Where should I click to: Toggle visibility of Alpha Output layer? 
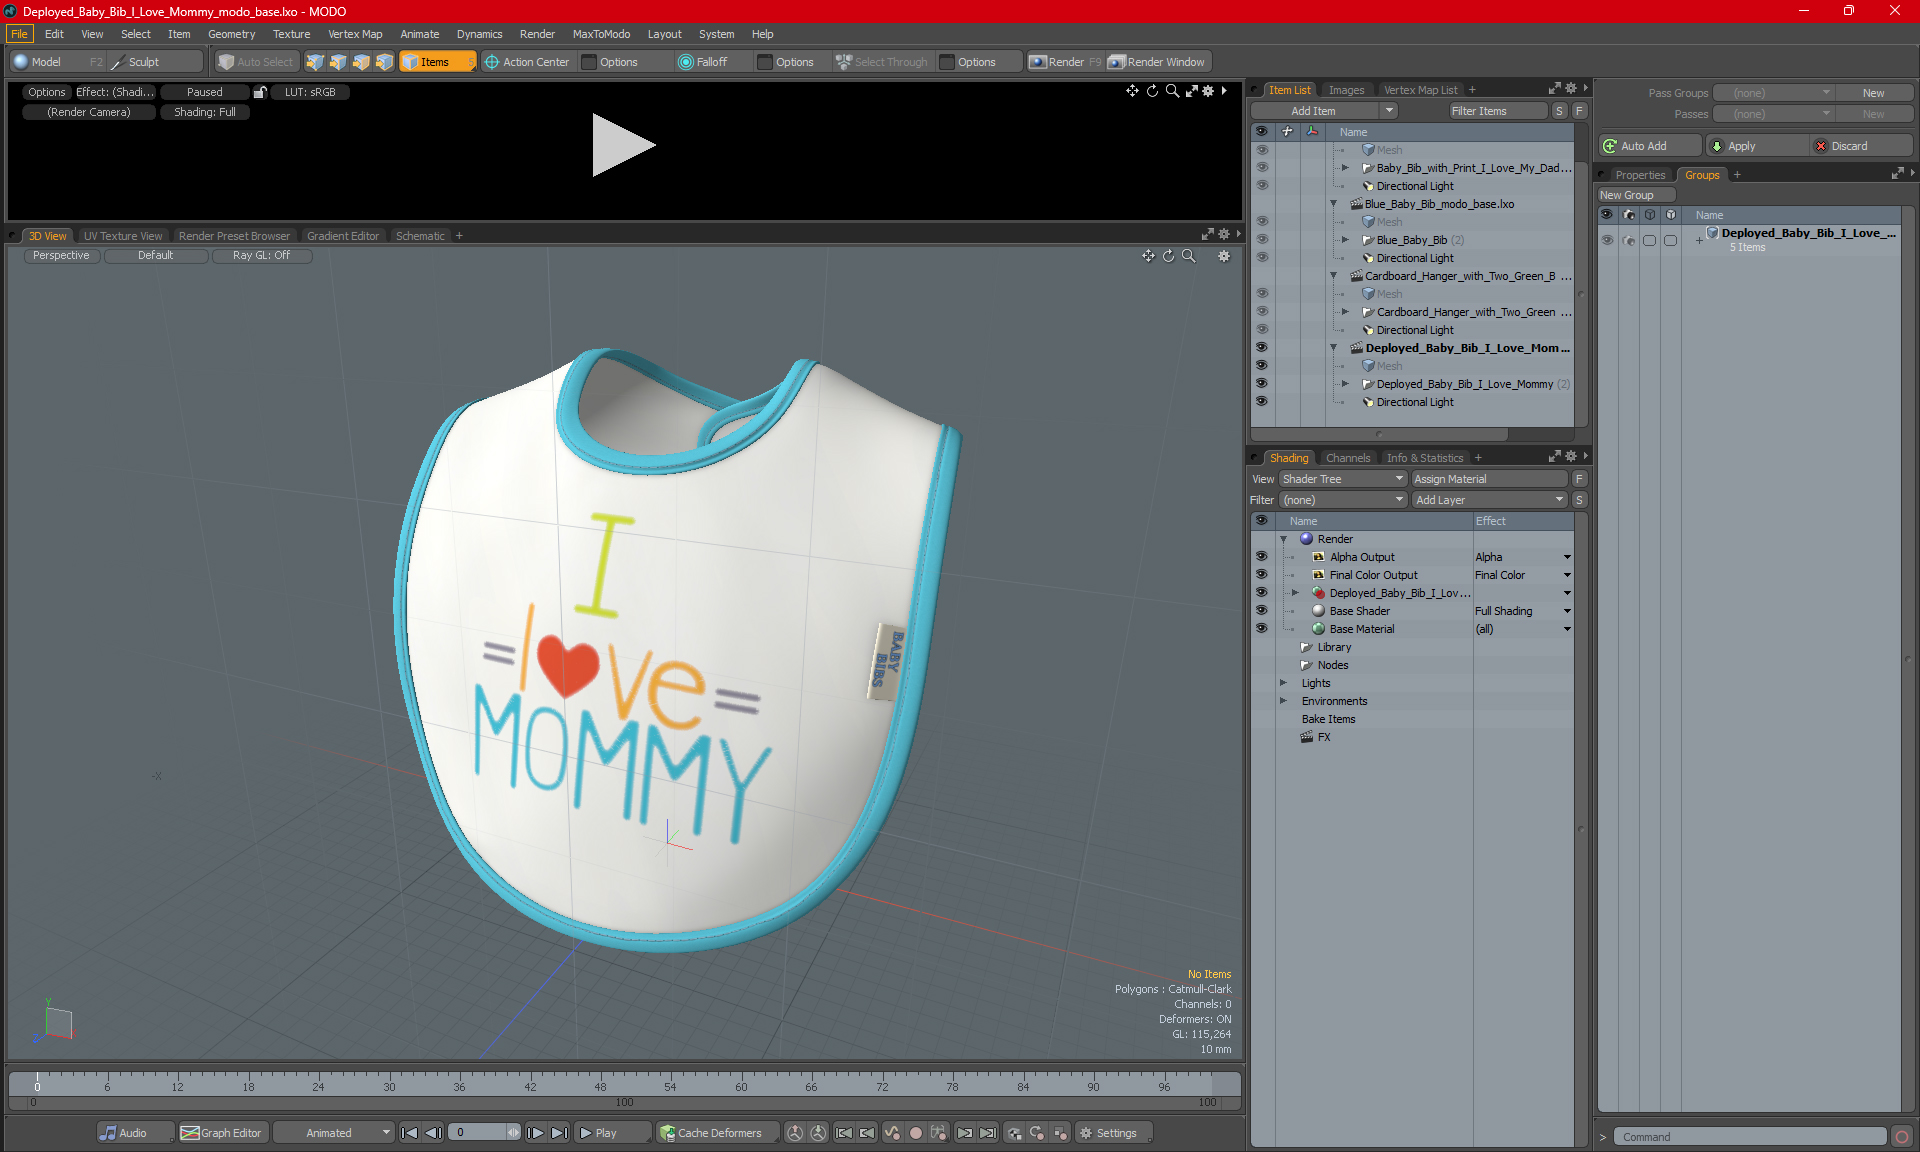pos(1261,557)
